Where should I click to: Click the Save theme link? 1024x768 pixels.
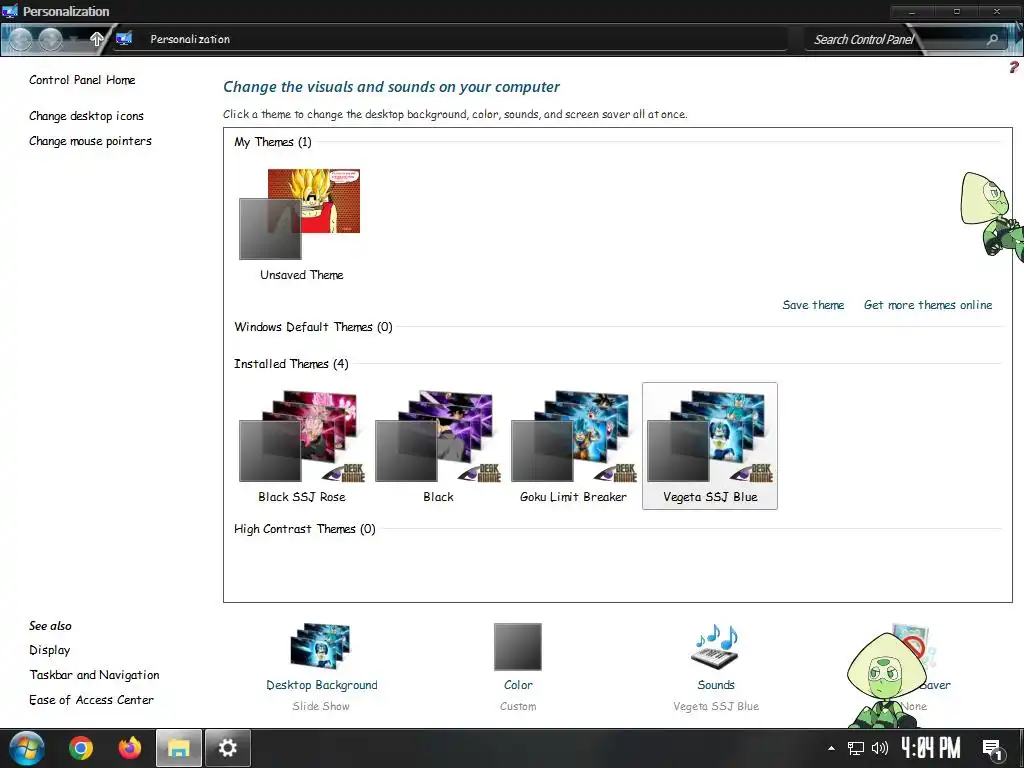(x=813, y=305)
